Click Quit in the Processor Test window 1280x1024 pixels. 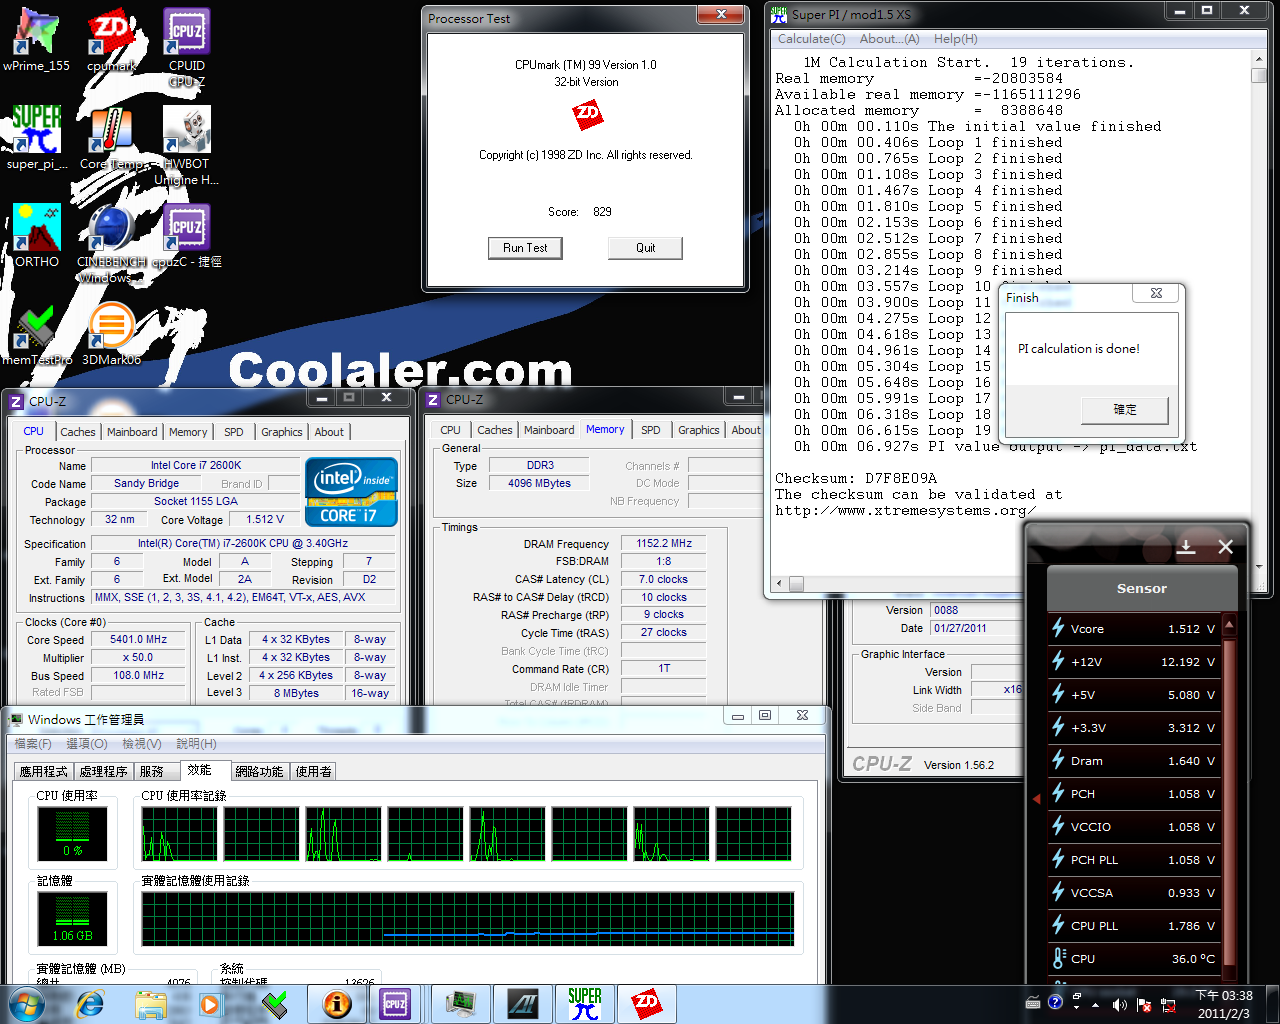point(646,248)
